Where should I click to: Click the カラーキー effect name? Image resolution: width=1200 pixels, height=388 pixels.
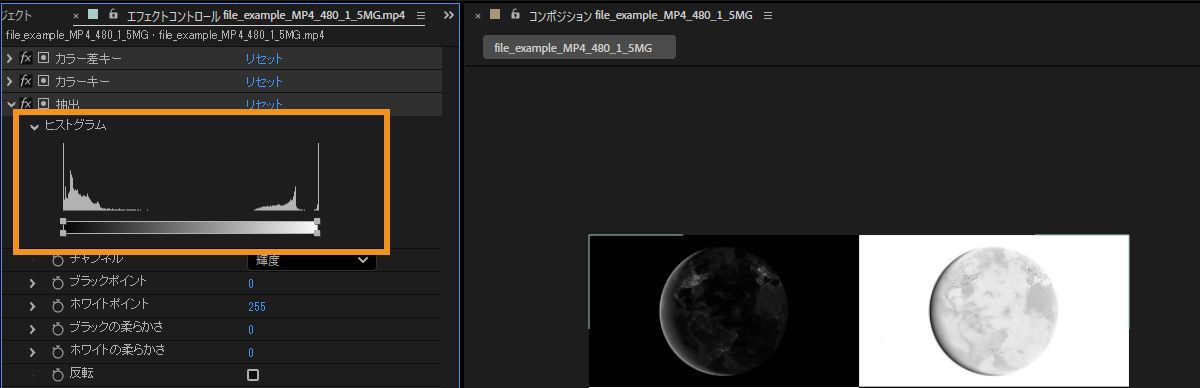pos(82,81)
